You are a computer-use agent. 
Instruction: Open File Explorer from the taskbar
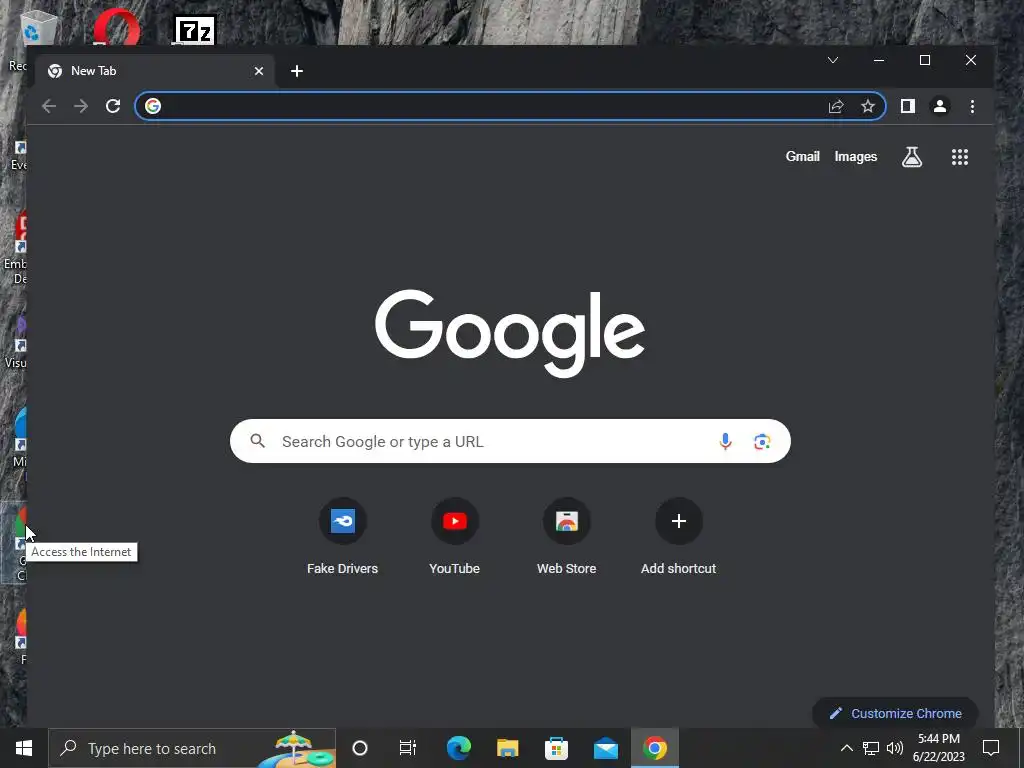pyautogui.click(x=507, y=748)
